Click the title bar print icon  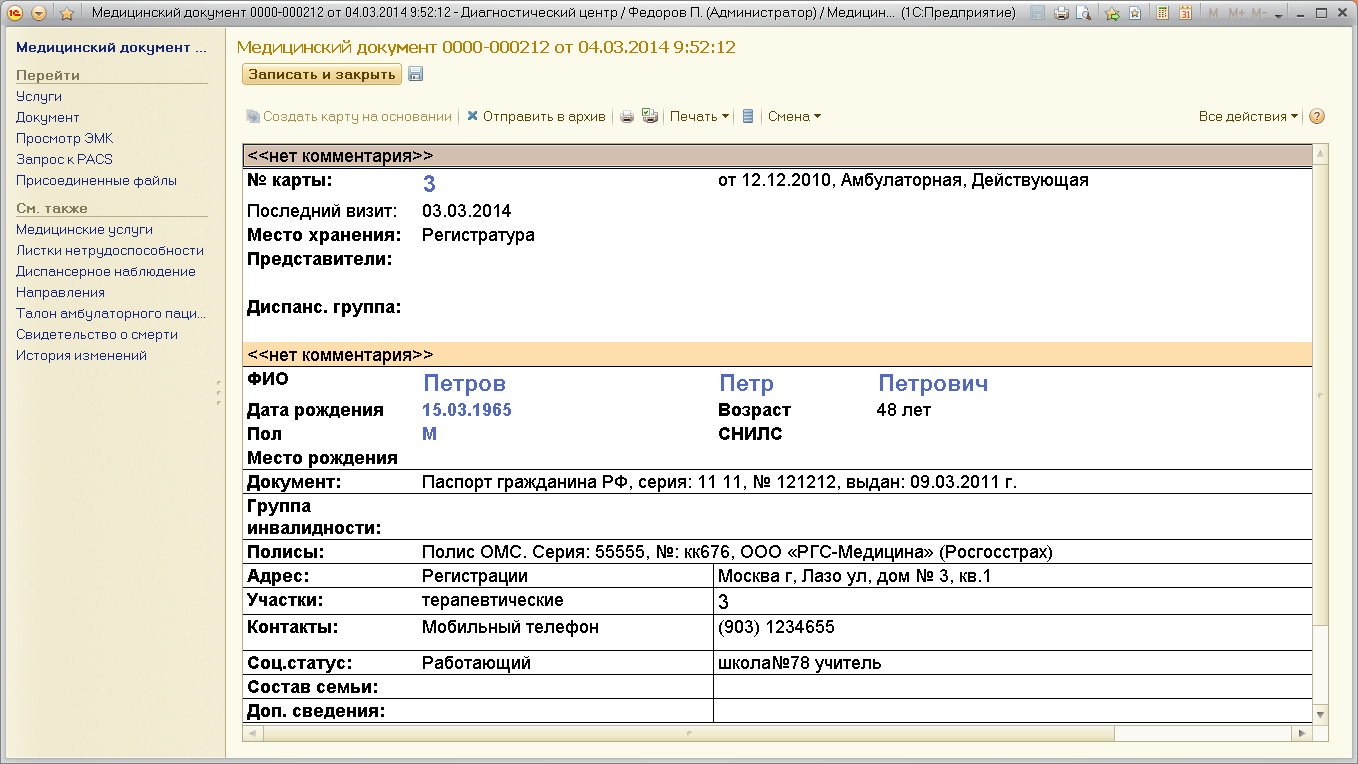pyautogui.click(x=1062, y=13)
